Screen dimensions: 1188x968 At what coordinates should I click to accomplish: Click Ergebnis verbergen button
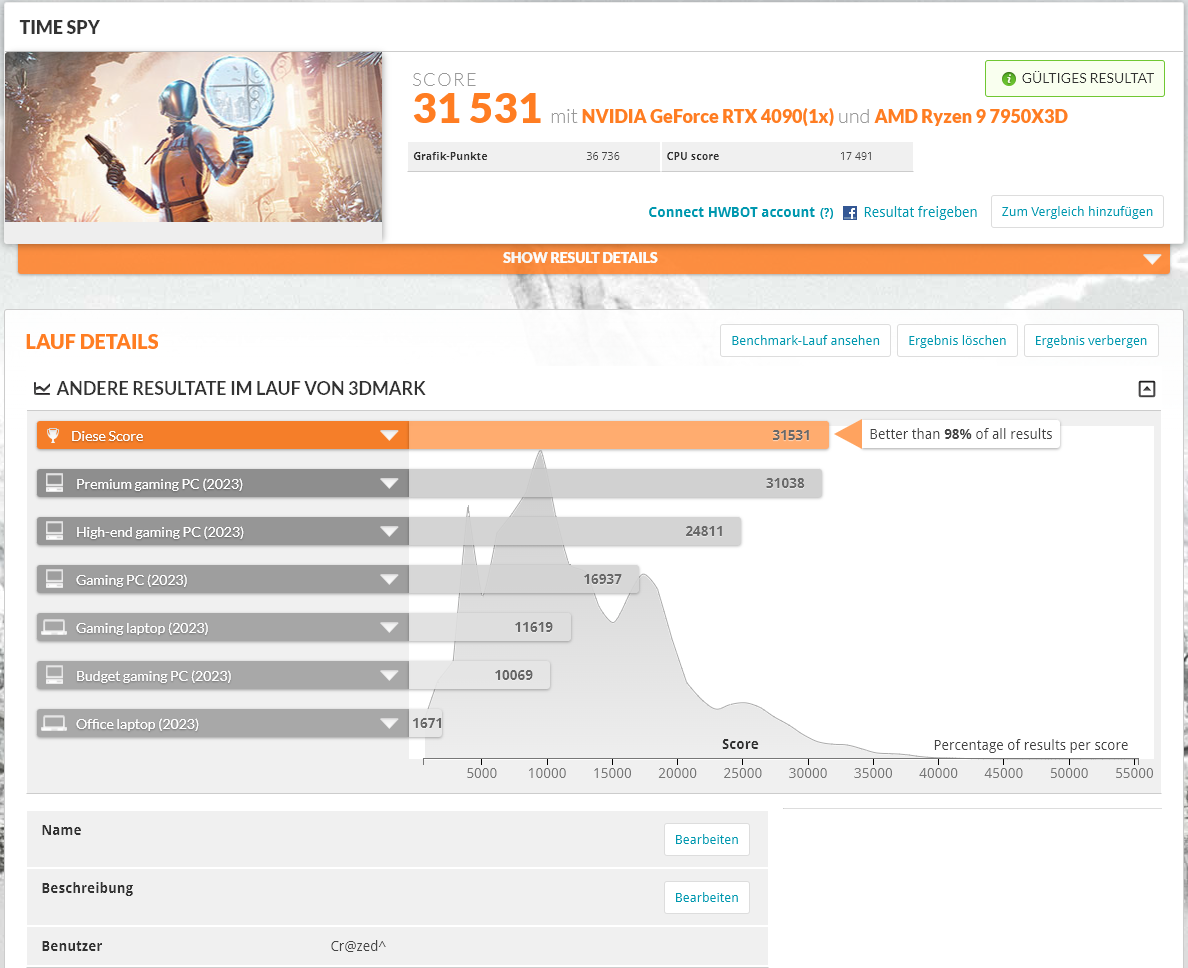coord(1090,341)
